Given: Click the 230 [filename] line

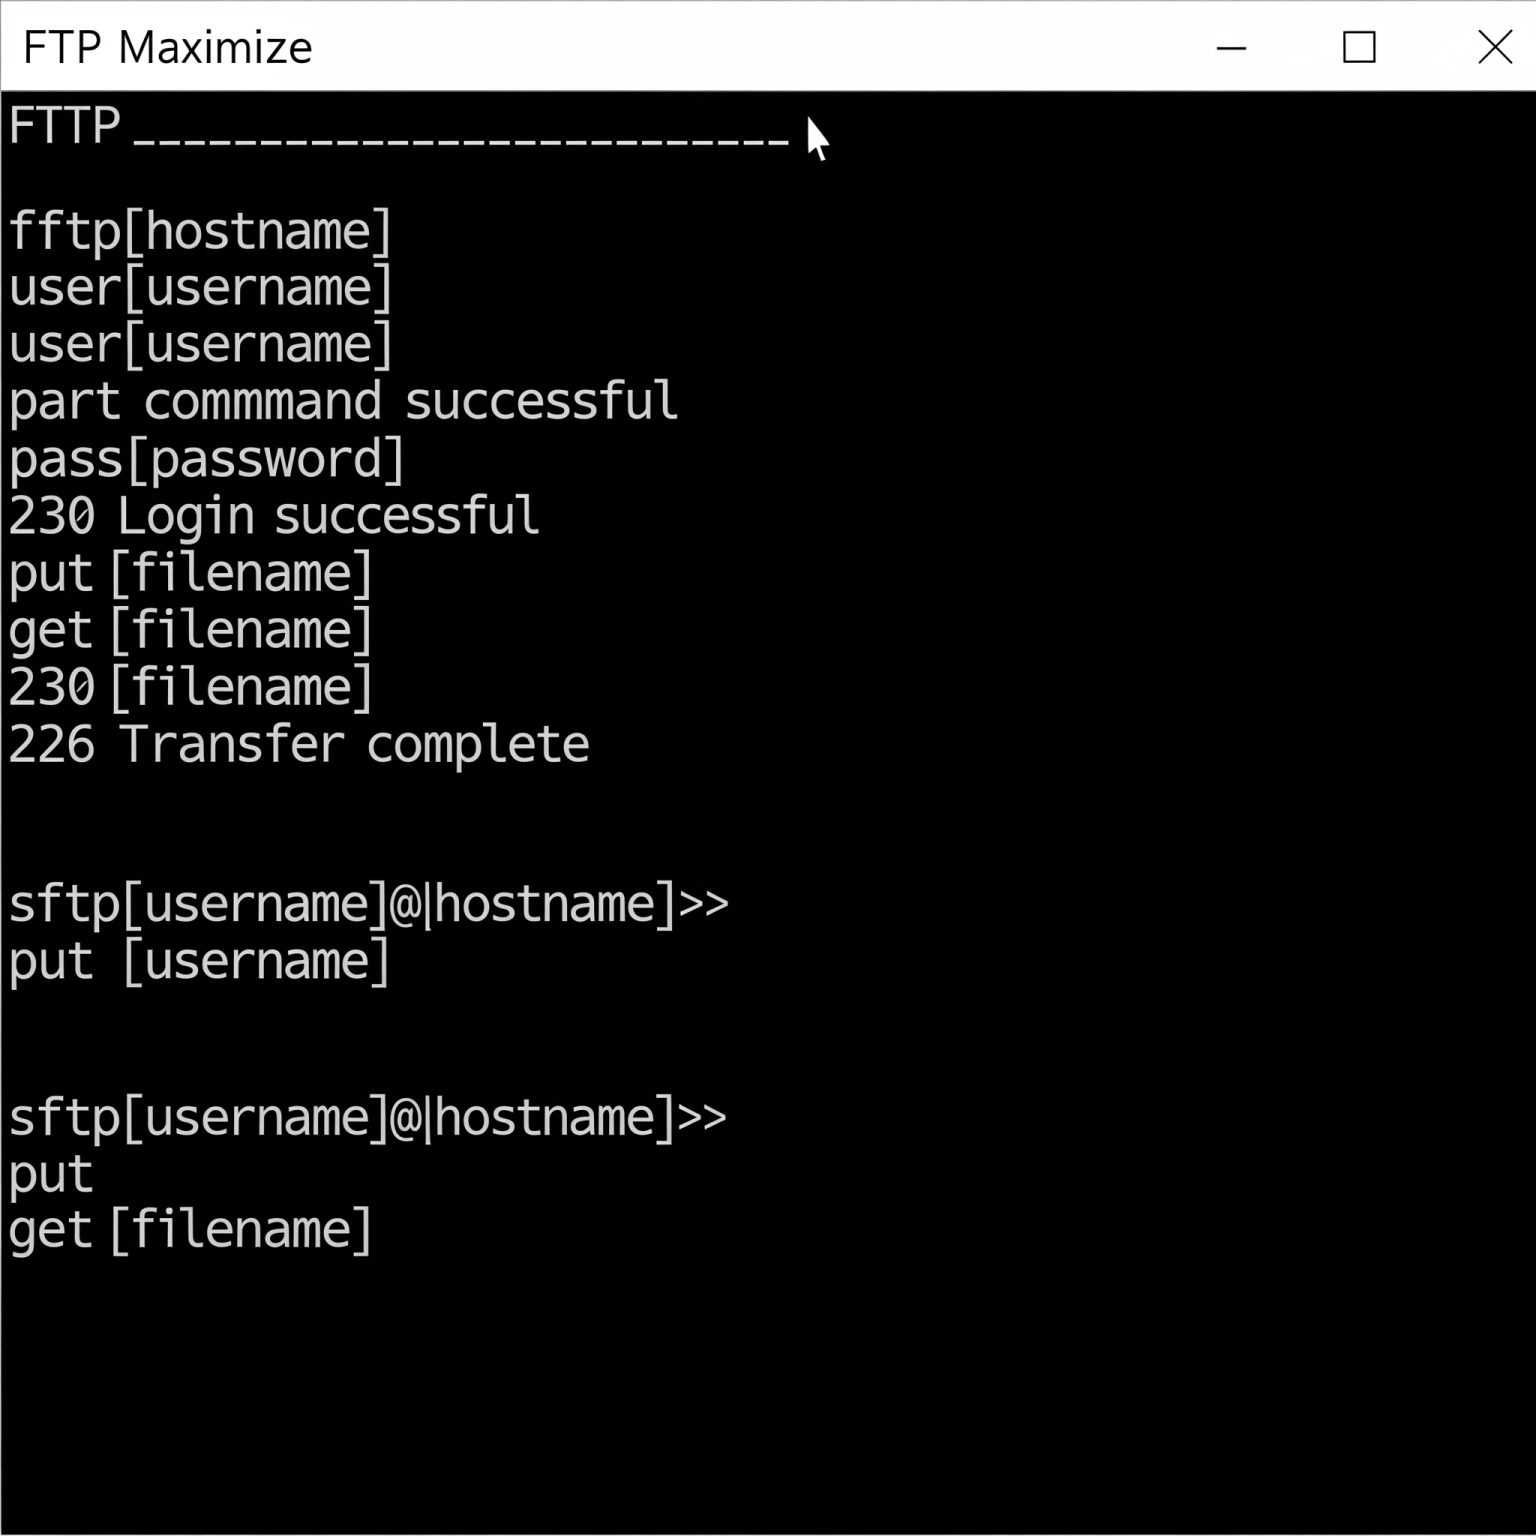Looking at the screenshot, I should coord(188,685).
